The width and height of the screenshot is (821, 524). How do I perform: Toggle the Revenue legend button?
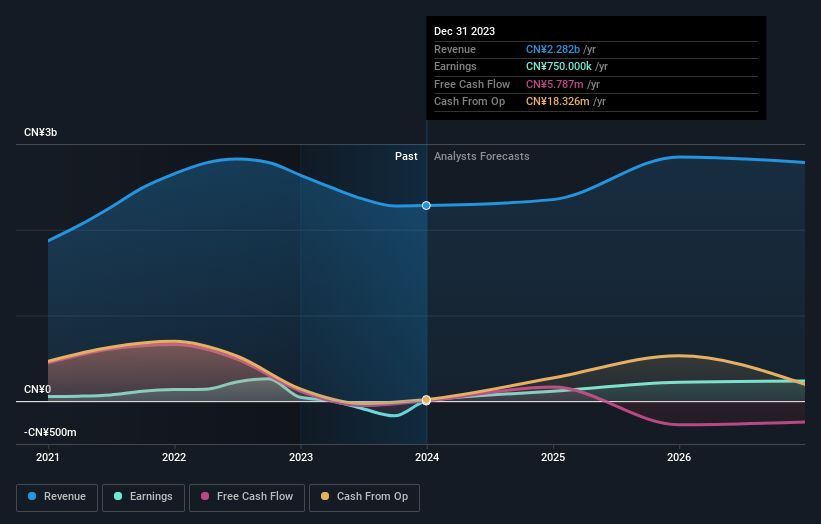(x=57, y=497)
